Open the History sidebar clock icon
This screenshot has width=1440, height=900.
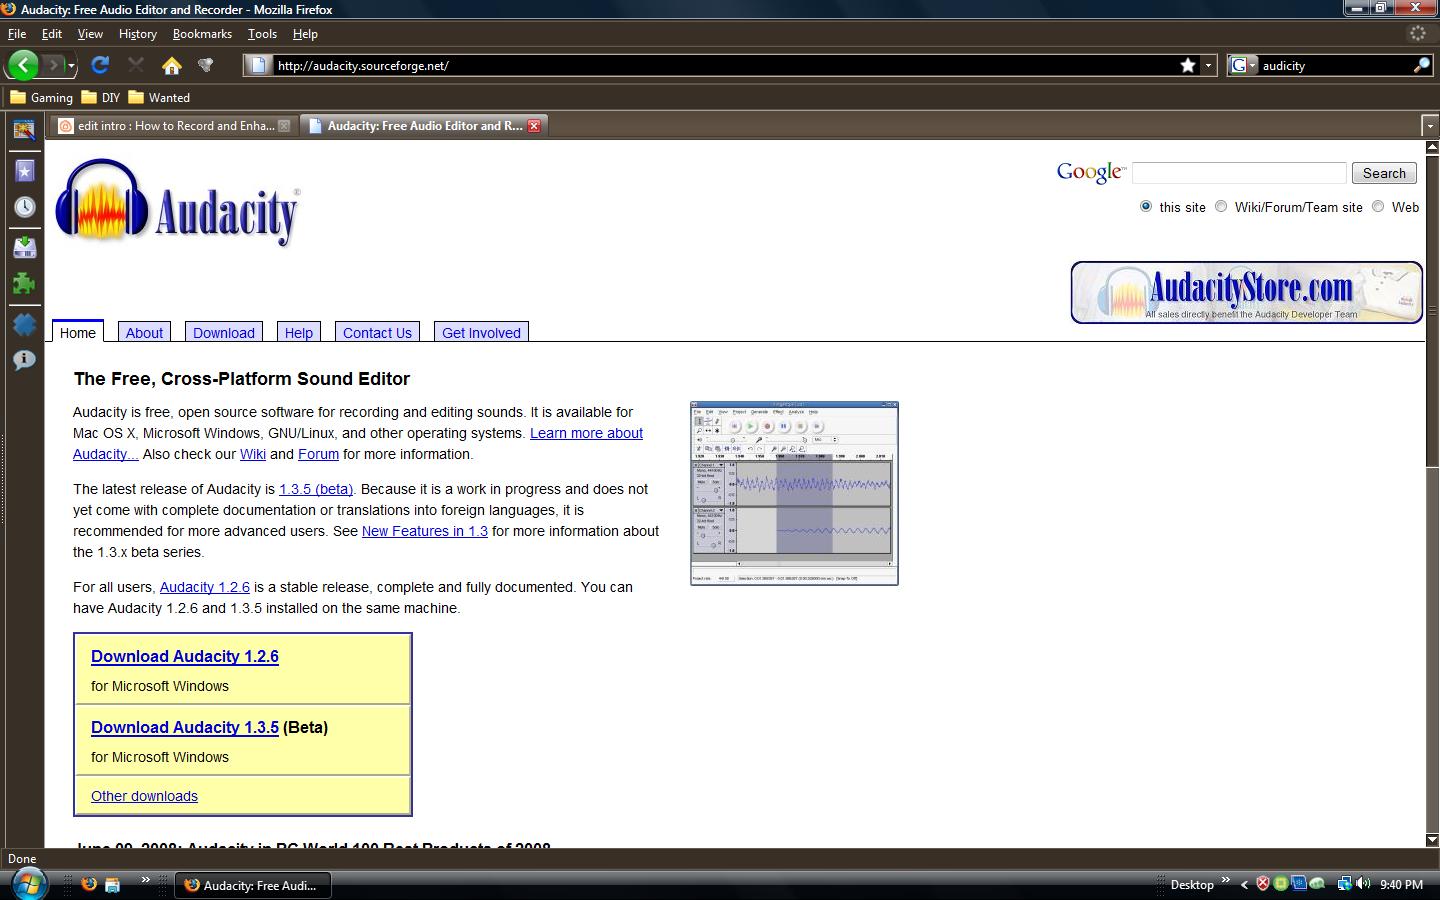click(24, 207)
